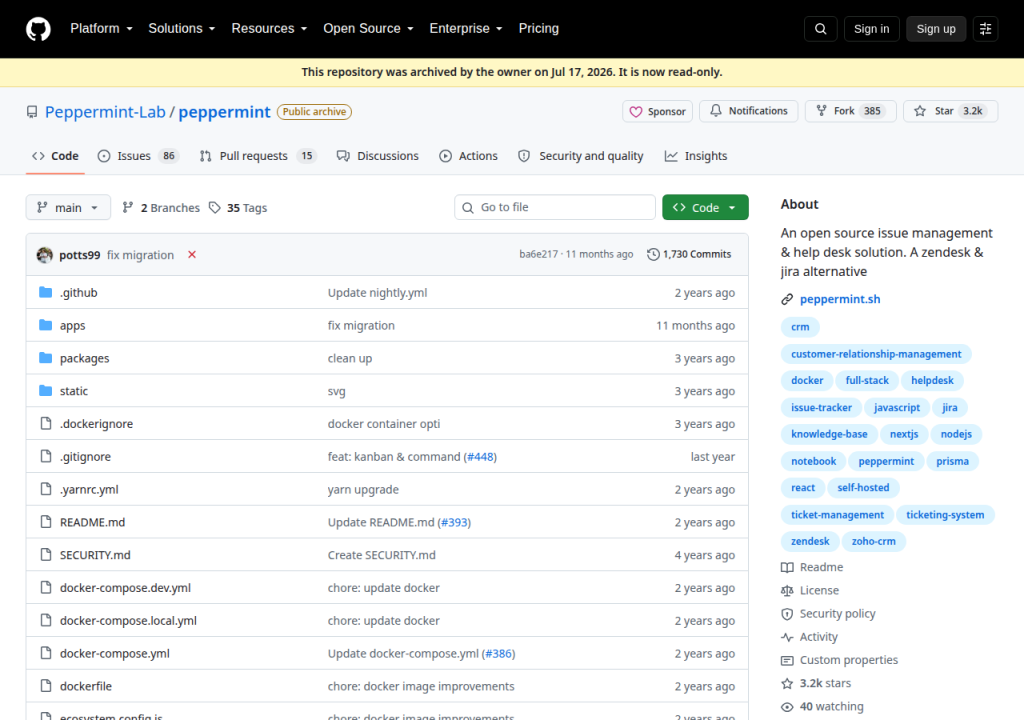The height and width of the screenshot is (720, 1024).
Task: Click the star icon beside 3.2k stars
Action: point(787,683)
